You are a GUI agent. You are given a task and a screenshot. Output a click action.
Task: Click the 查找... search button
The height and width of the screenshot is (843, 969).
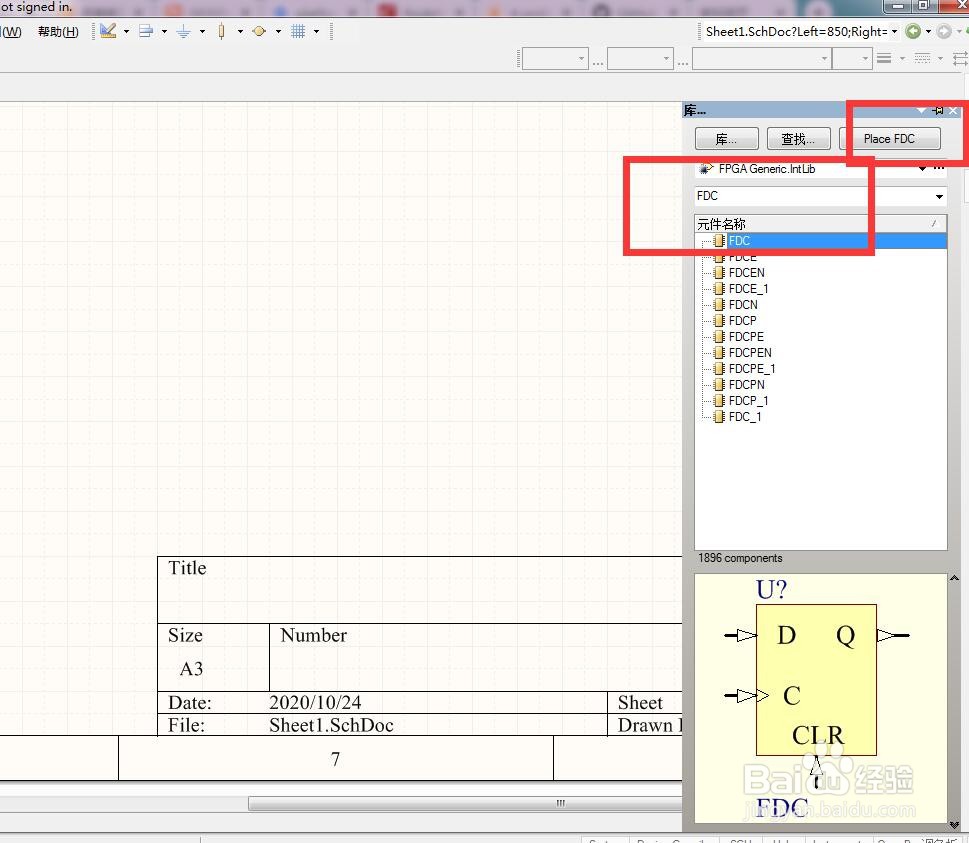coord(798,138)
